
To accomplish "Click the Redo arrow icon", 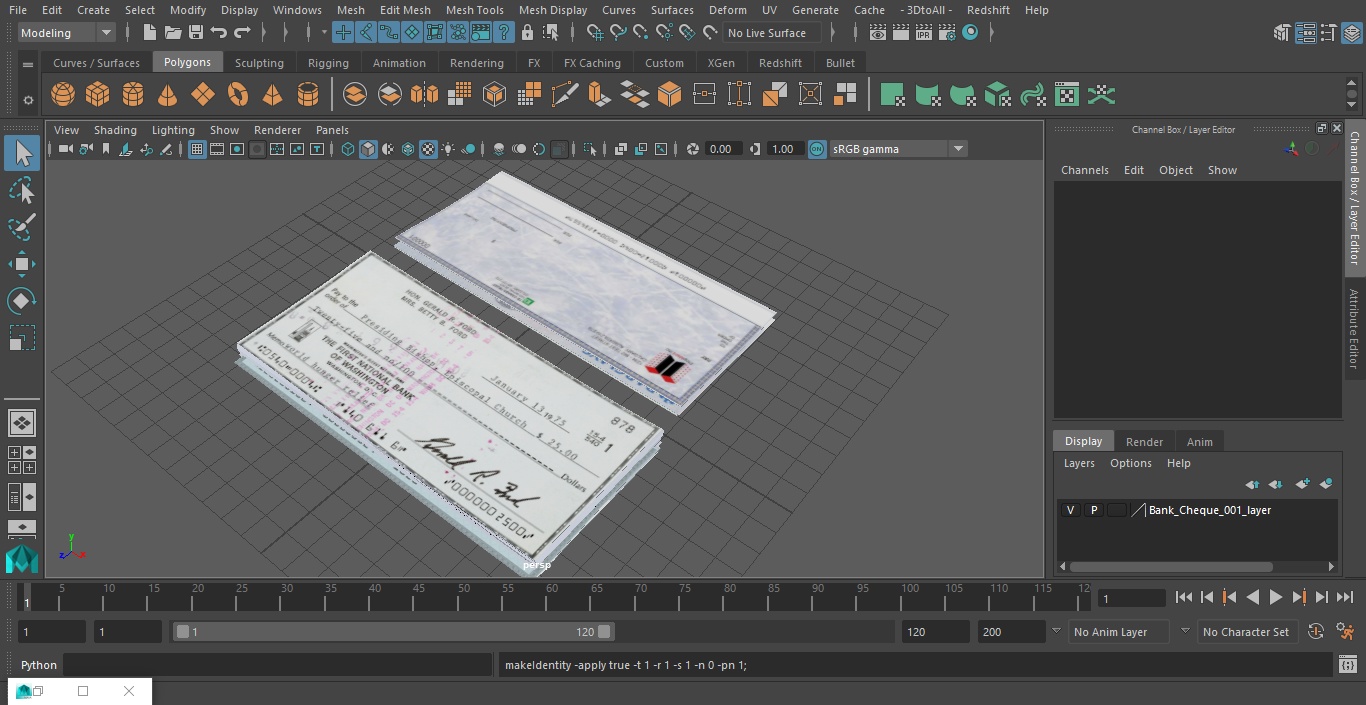I will [x=242, y=33].
